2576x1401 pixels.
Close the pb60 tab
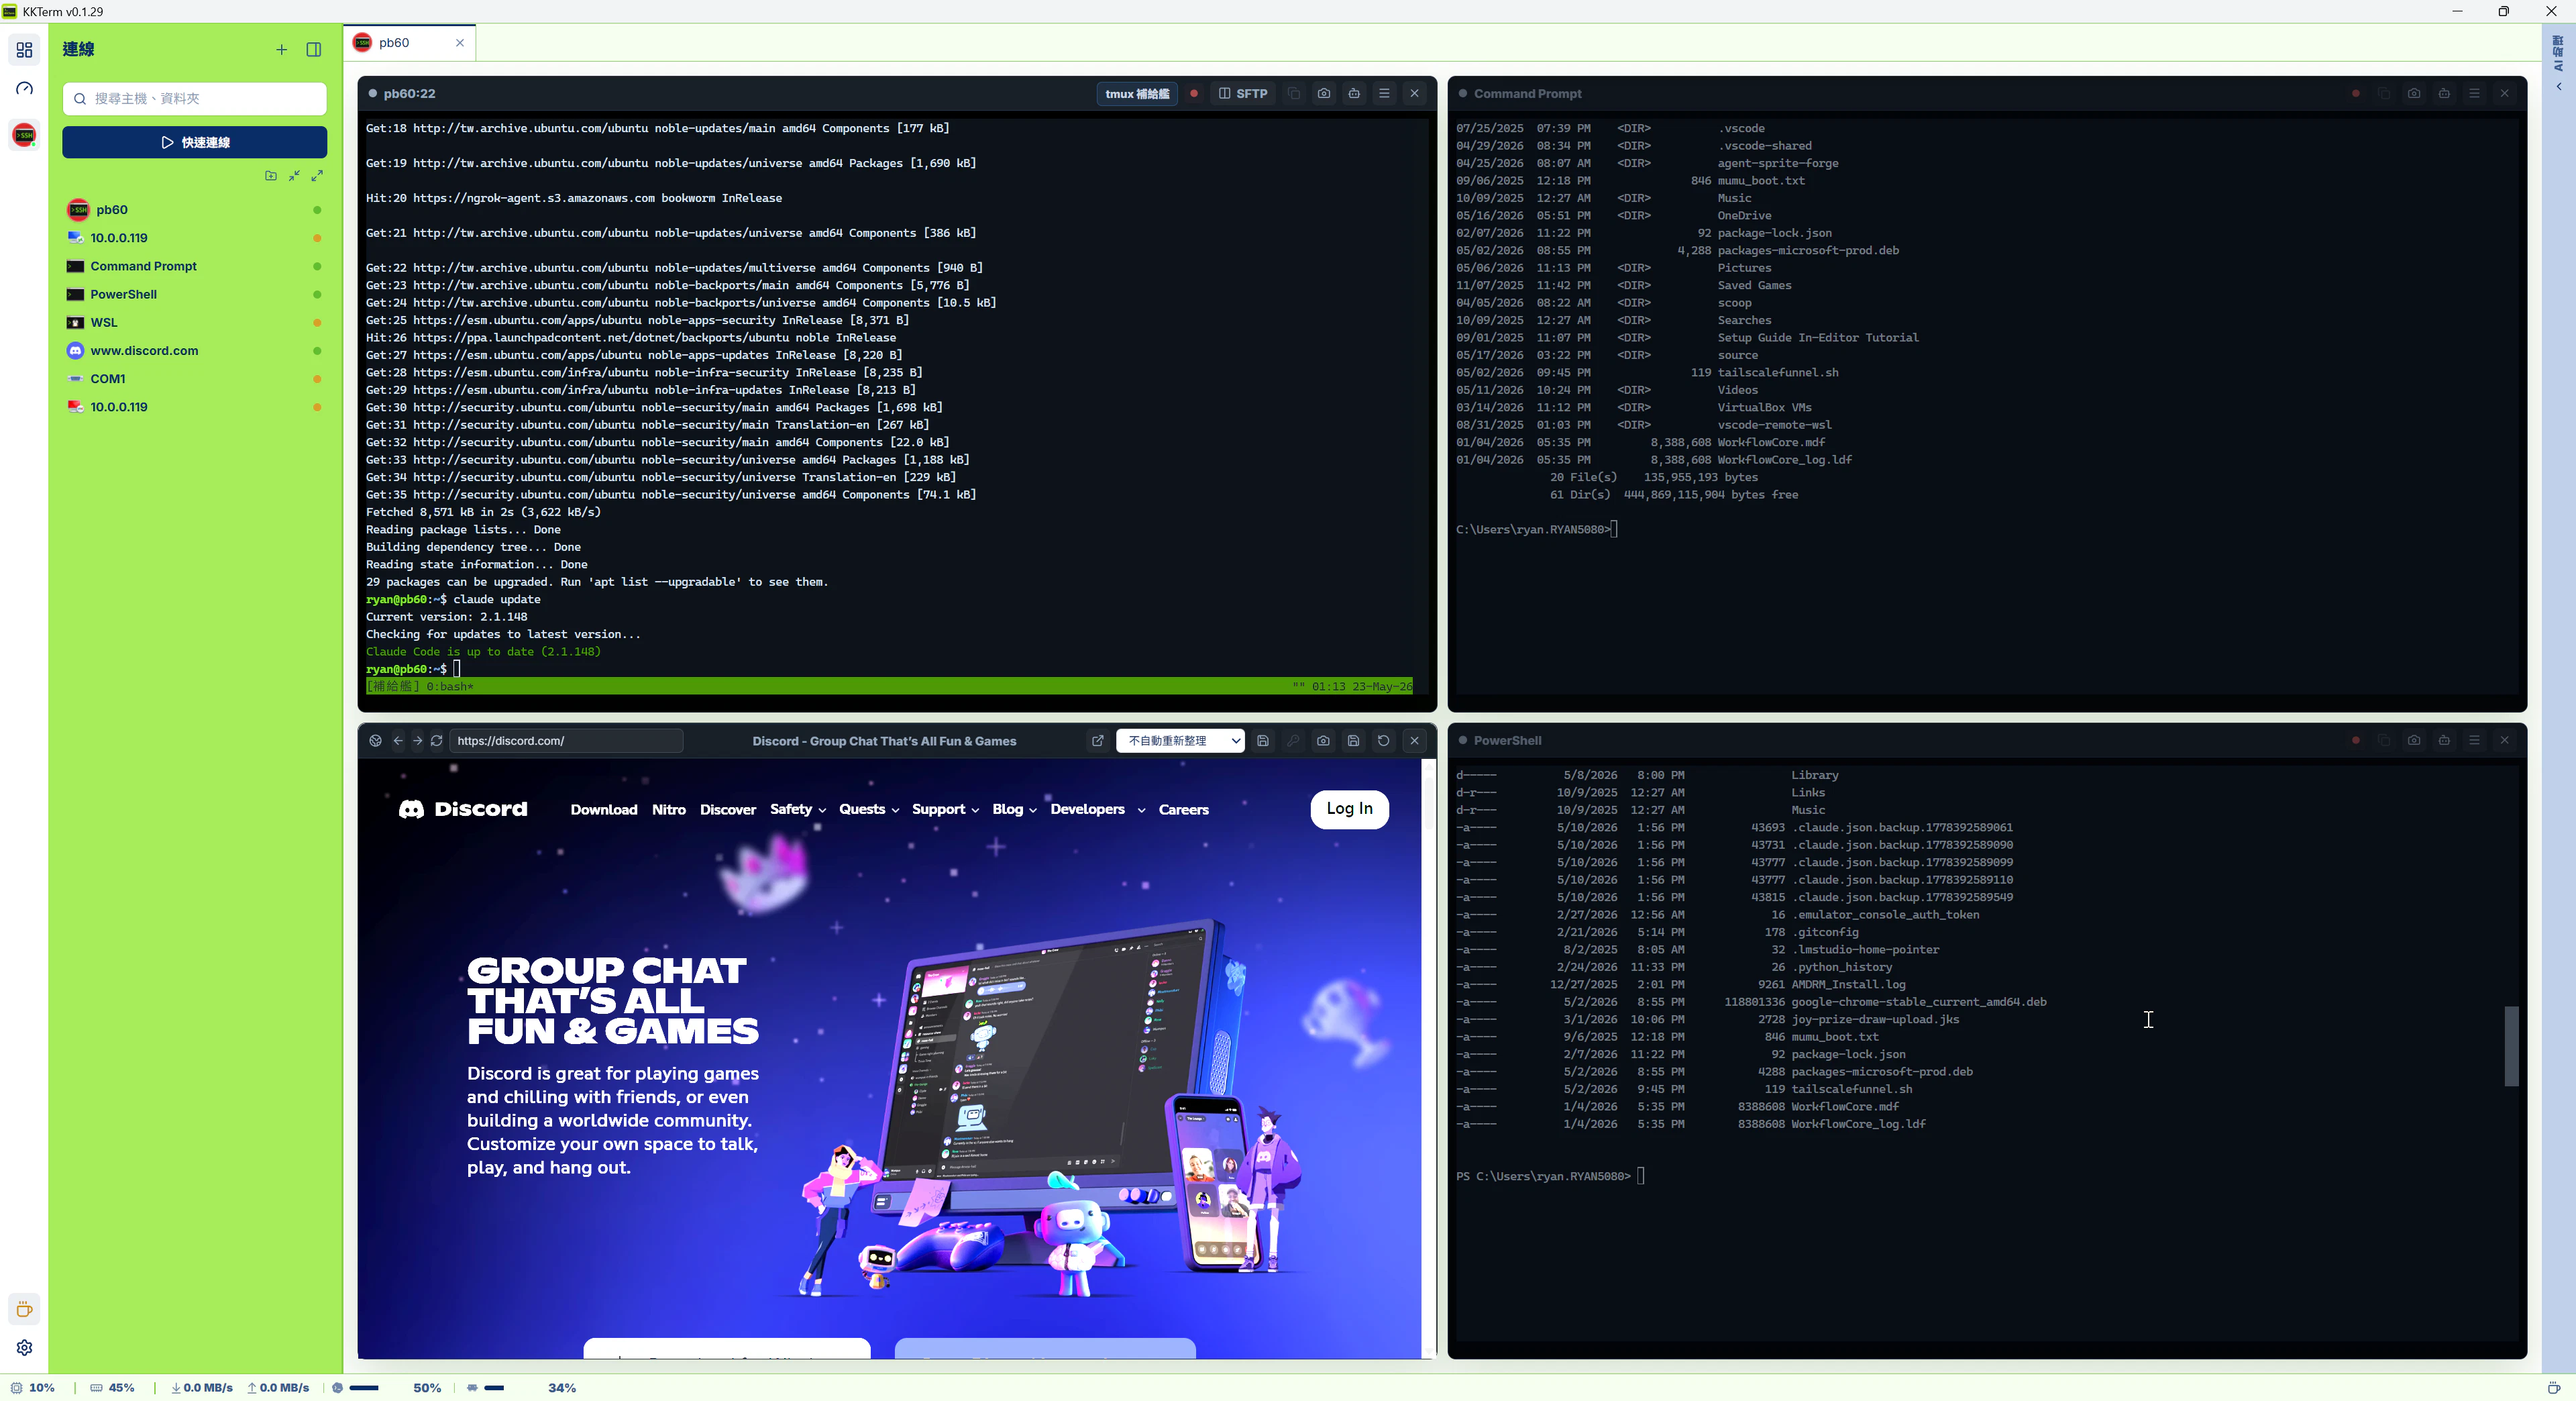tap(459, 43)
